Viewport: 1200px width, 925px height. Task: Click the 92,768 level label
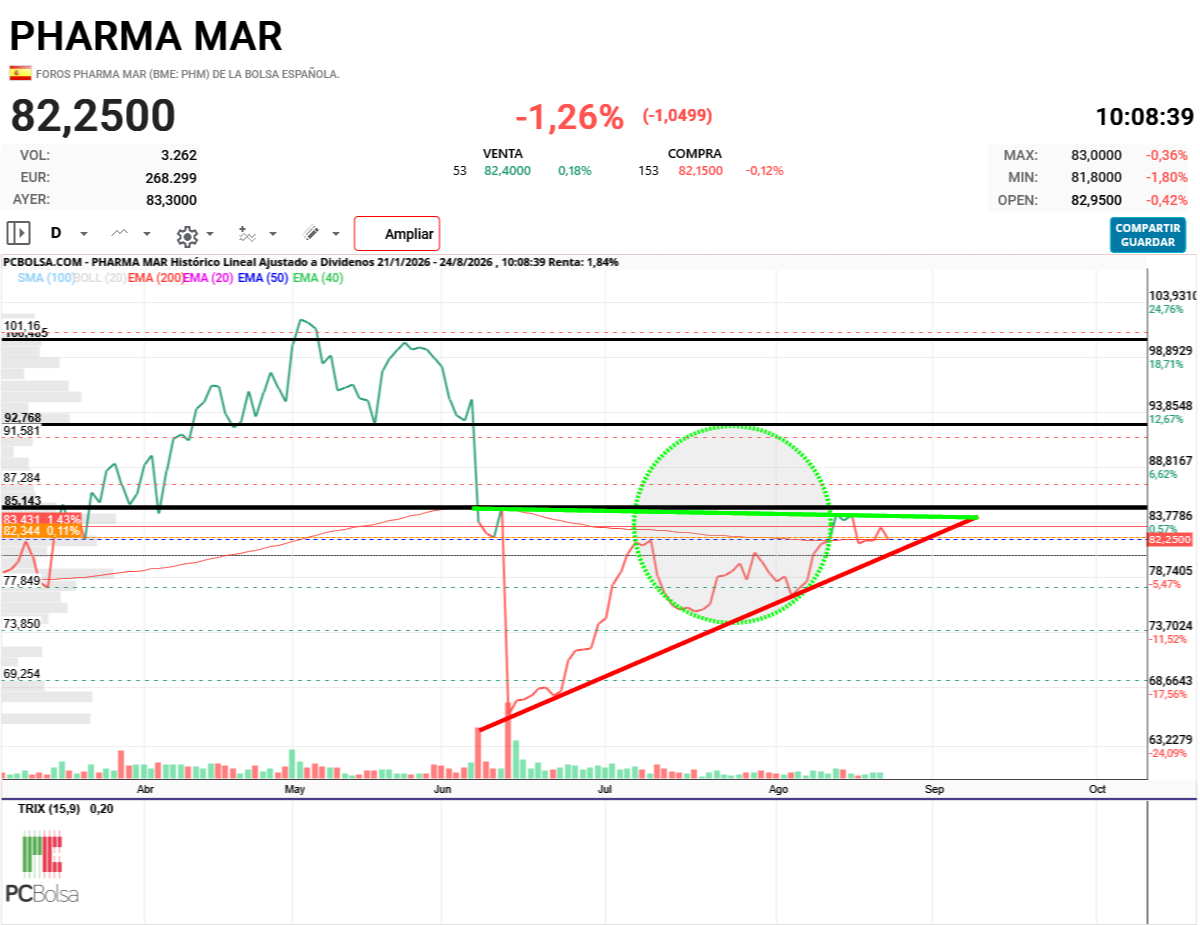point(23,417)
